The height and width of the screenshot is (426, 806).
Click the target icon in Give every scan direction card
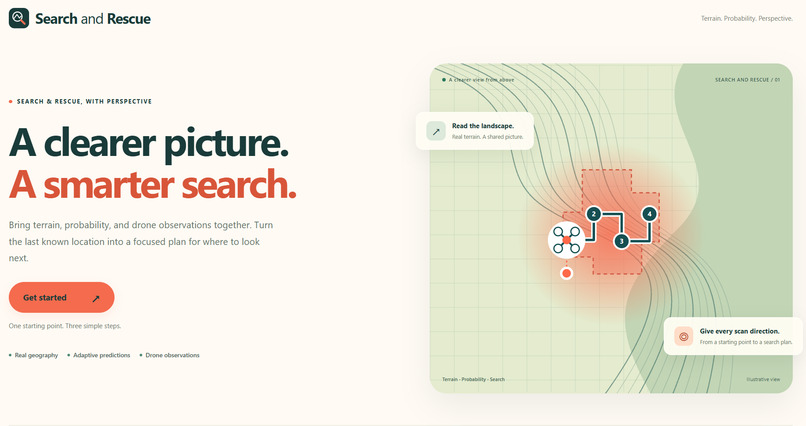click(684, 337)
